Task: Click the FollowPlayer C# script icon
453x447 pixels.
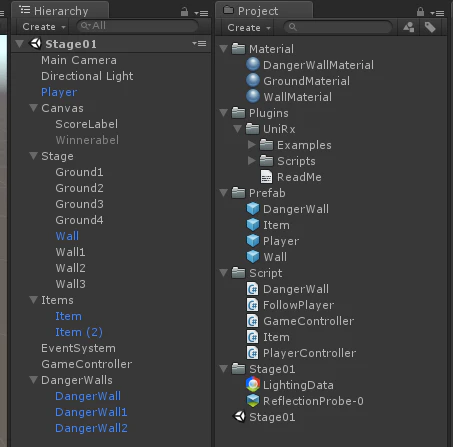Action: point(253,305)
